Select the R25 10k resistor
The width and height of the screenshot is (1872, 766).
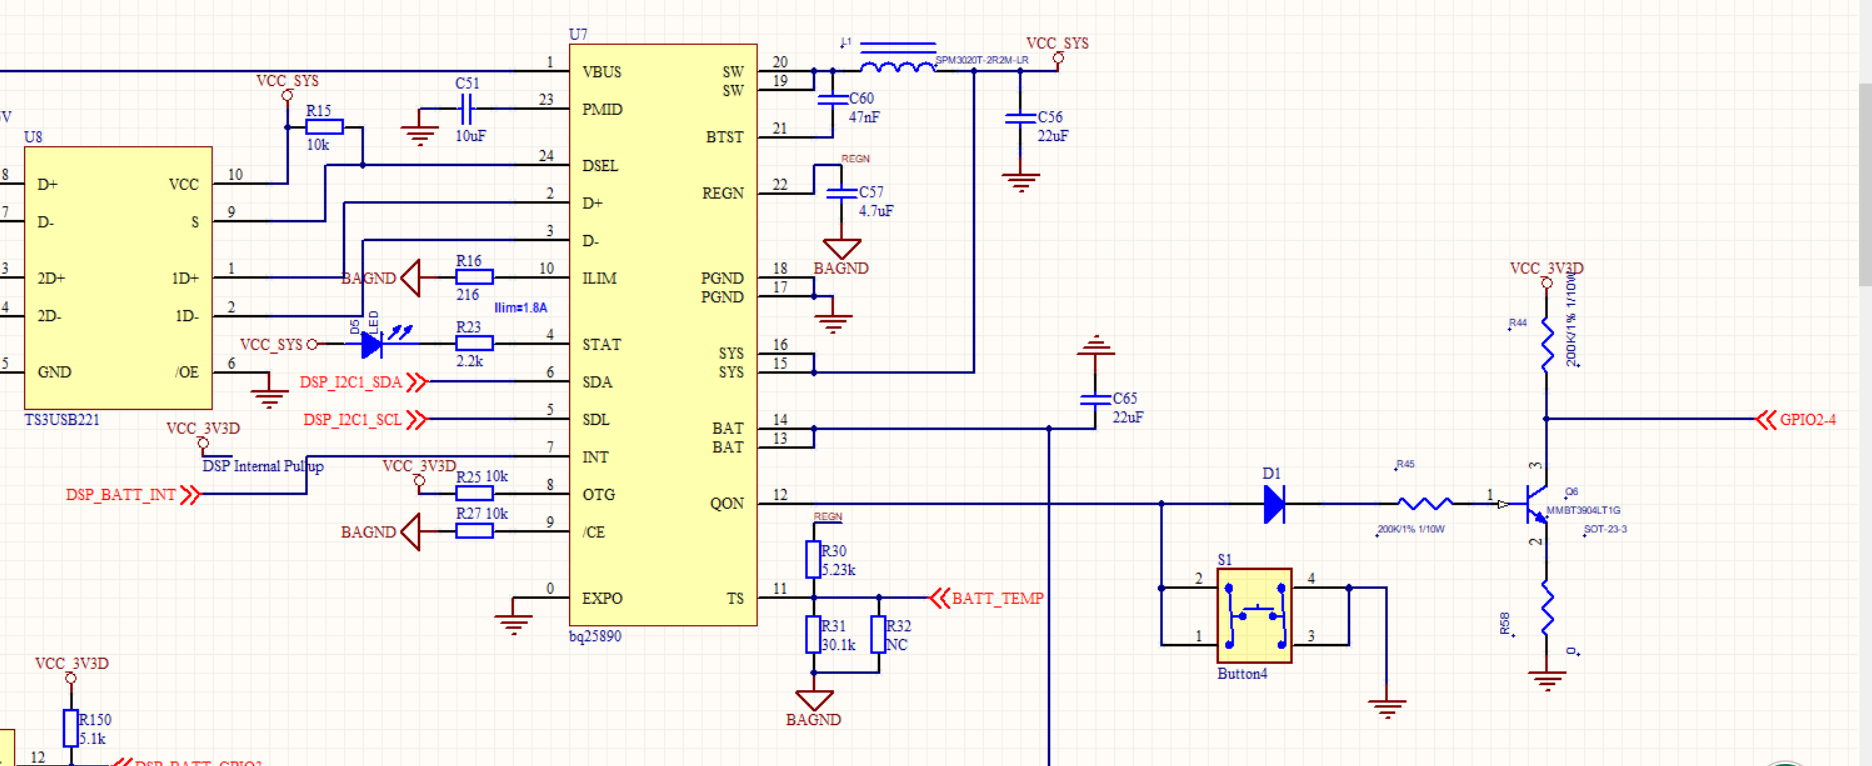pyautogui.click(x=474, y=494)
